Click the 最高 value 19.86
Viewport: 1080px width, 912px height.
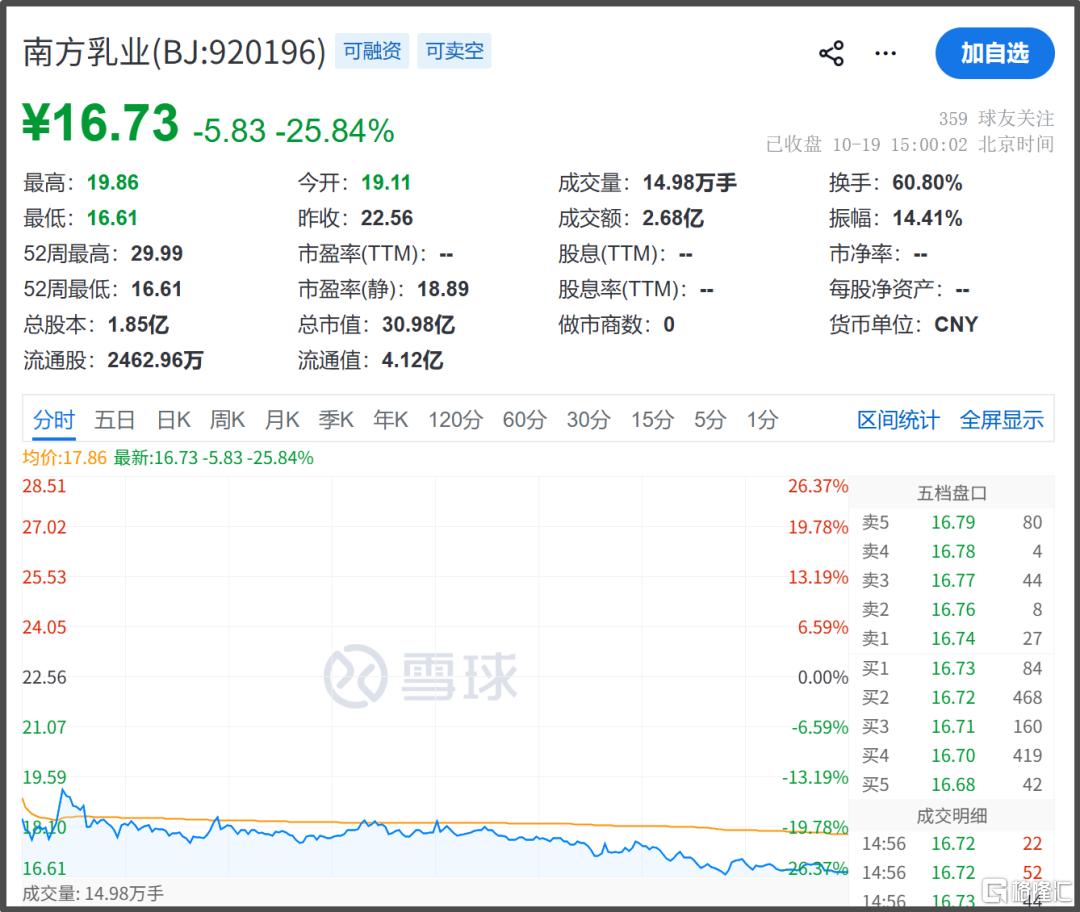pos(113,183)
